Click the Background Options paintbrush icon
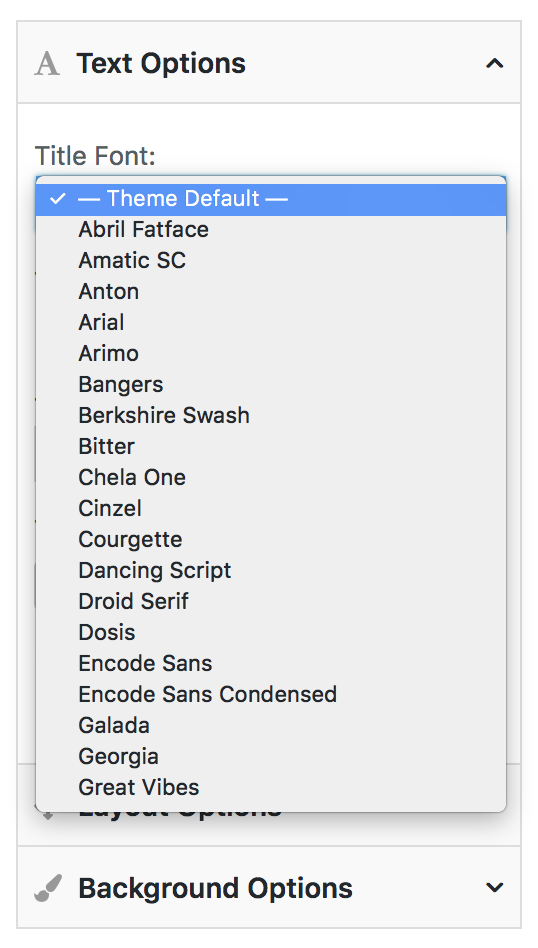 pyautogui.click(x=48, y=888)
